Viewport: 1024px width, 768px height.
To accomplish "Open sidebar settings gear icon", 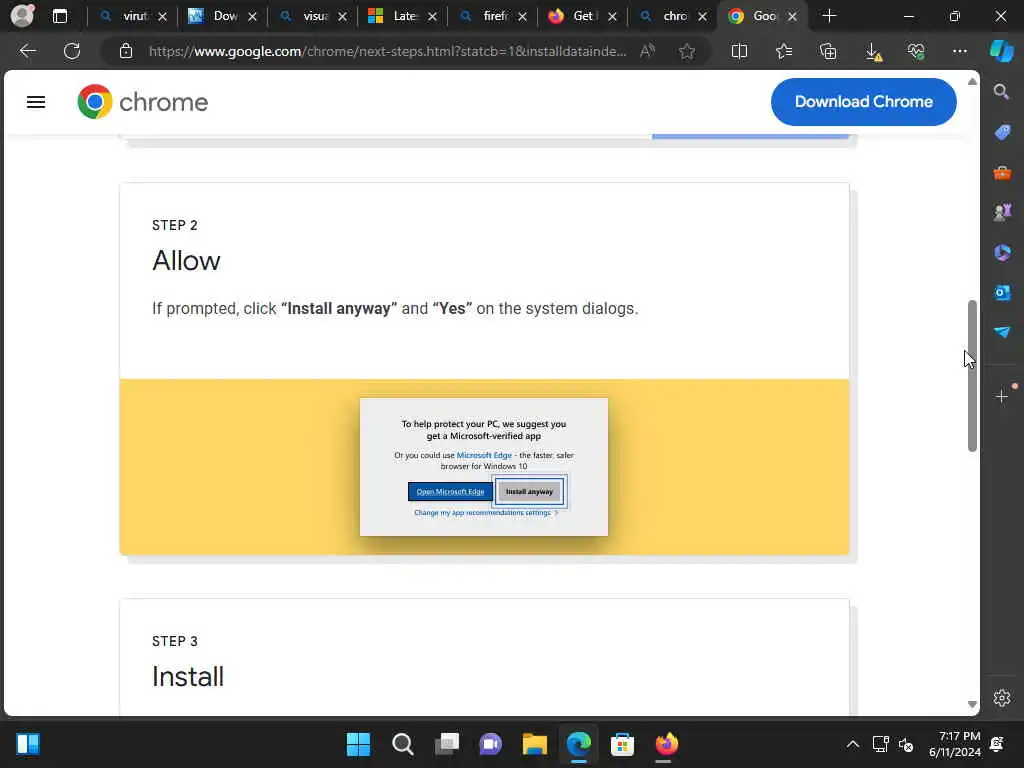I will pyautogui.click(x=1002, y=698).
